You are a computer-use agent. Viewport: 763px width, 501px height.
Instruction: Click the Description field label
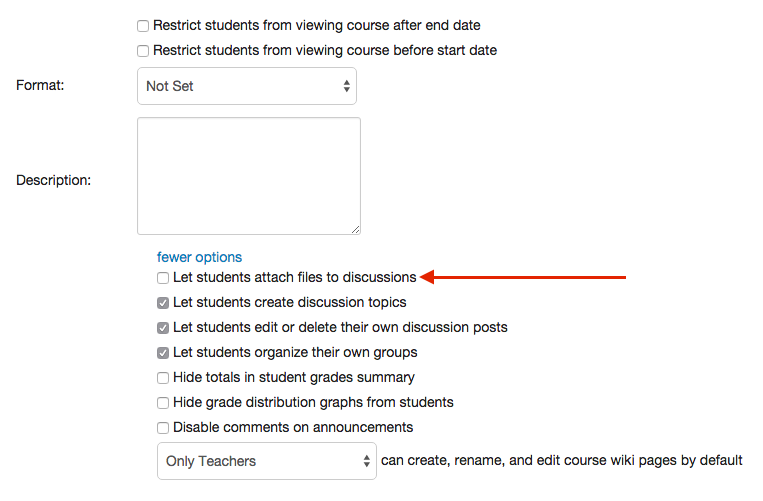pyautogui.click(x=53, y=181)
